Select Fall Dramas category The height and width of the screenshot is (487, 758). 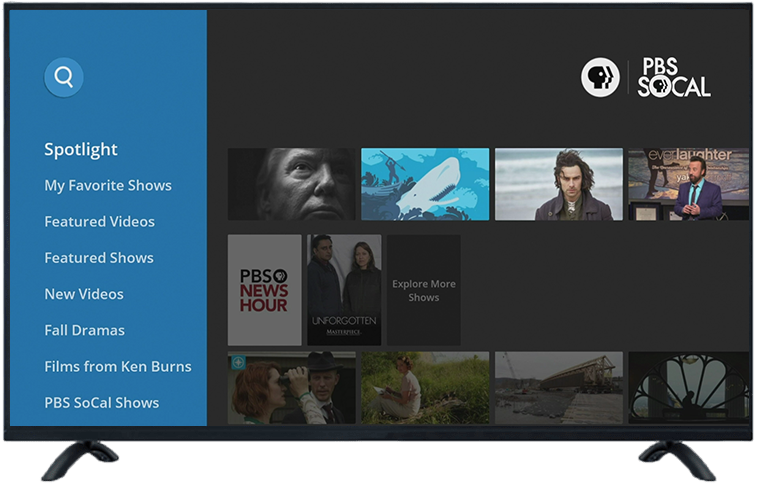85,330
